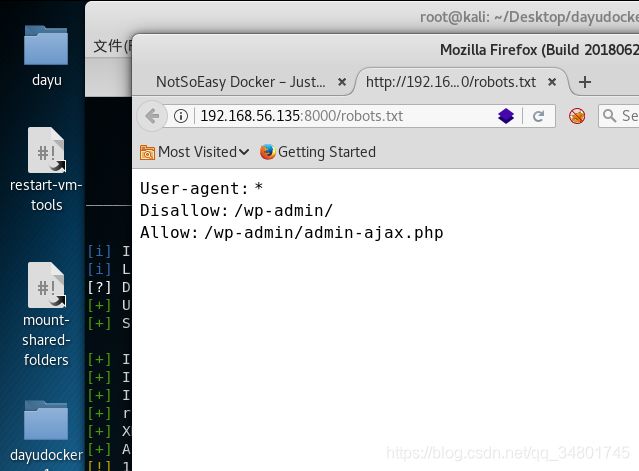This screenshot has height=471, width=639.
Task: Click the 'Disallow: /wp-admin/' line
Action: [236, 211]
